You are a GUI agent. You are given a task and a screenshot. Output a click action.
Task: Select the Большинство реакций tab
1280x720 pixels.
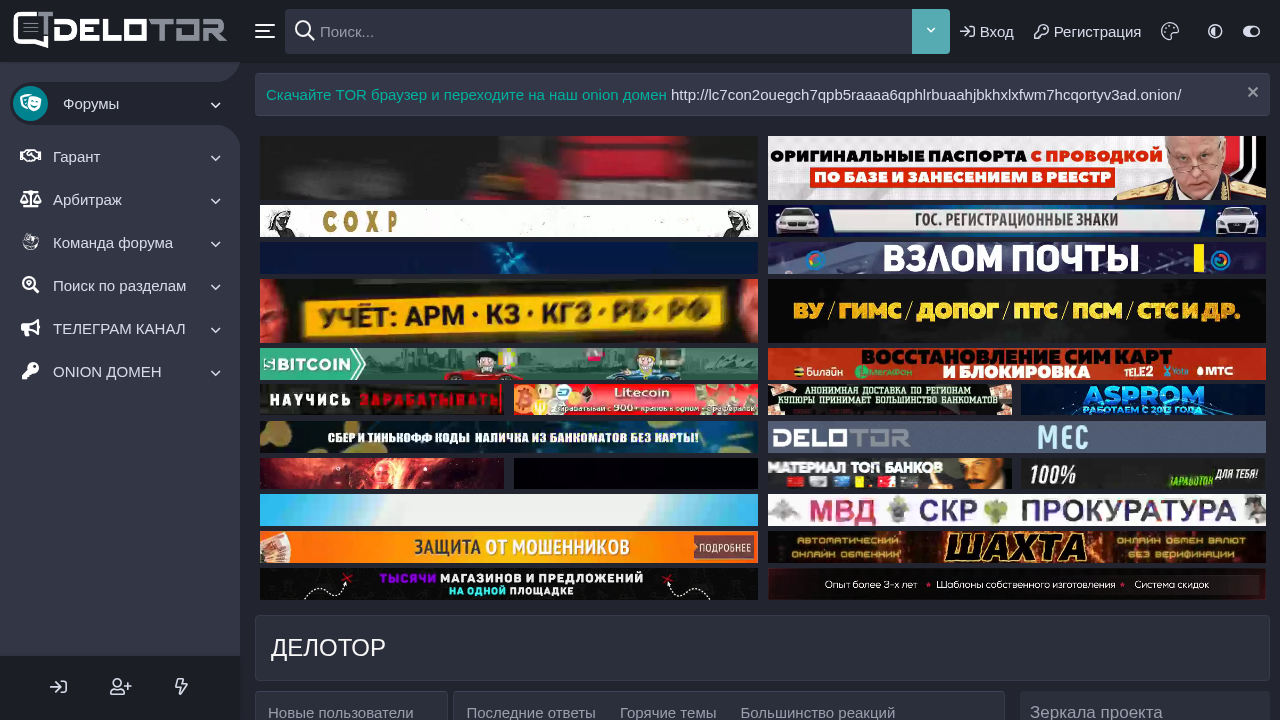coord(818,712)
